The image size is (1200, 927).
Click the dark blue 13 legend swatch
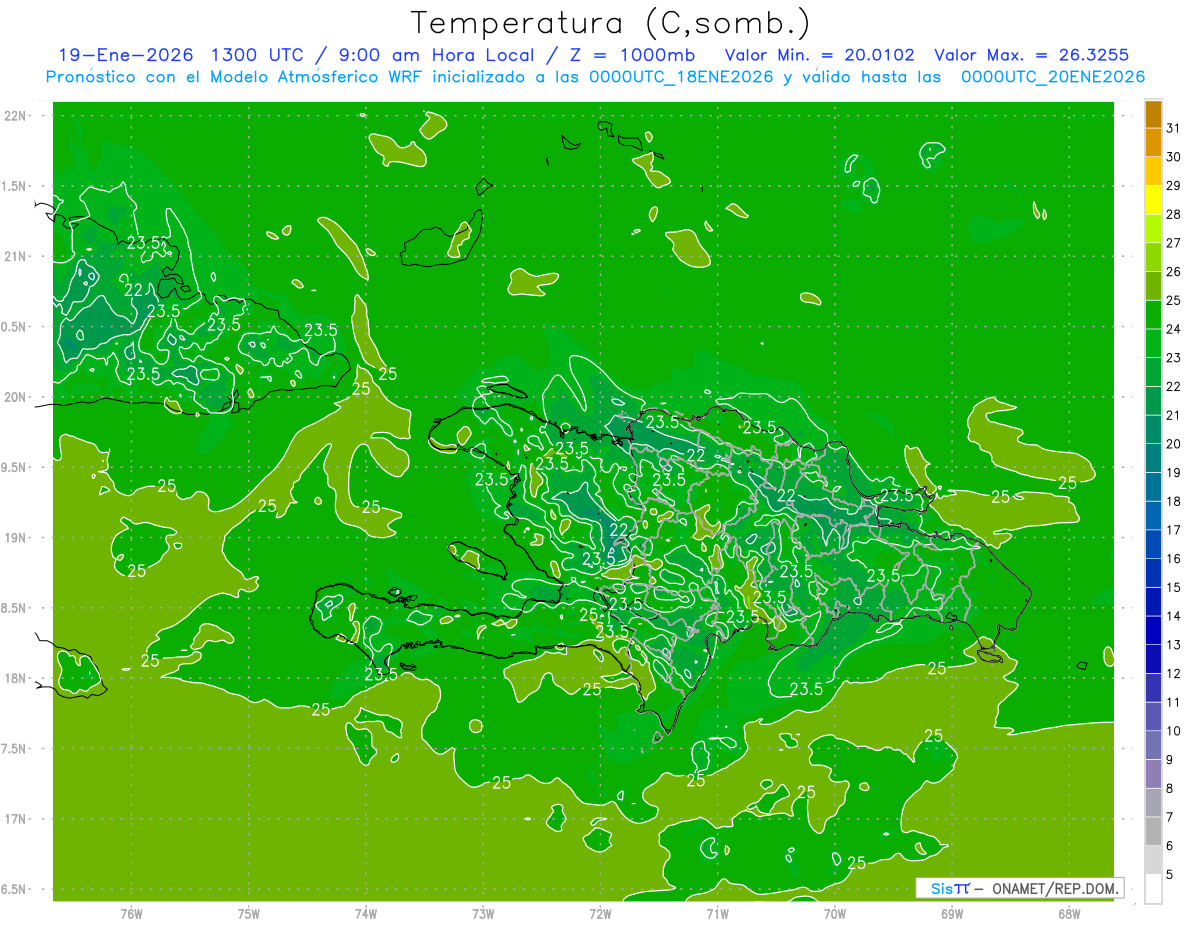(x=1153, y=630)
